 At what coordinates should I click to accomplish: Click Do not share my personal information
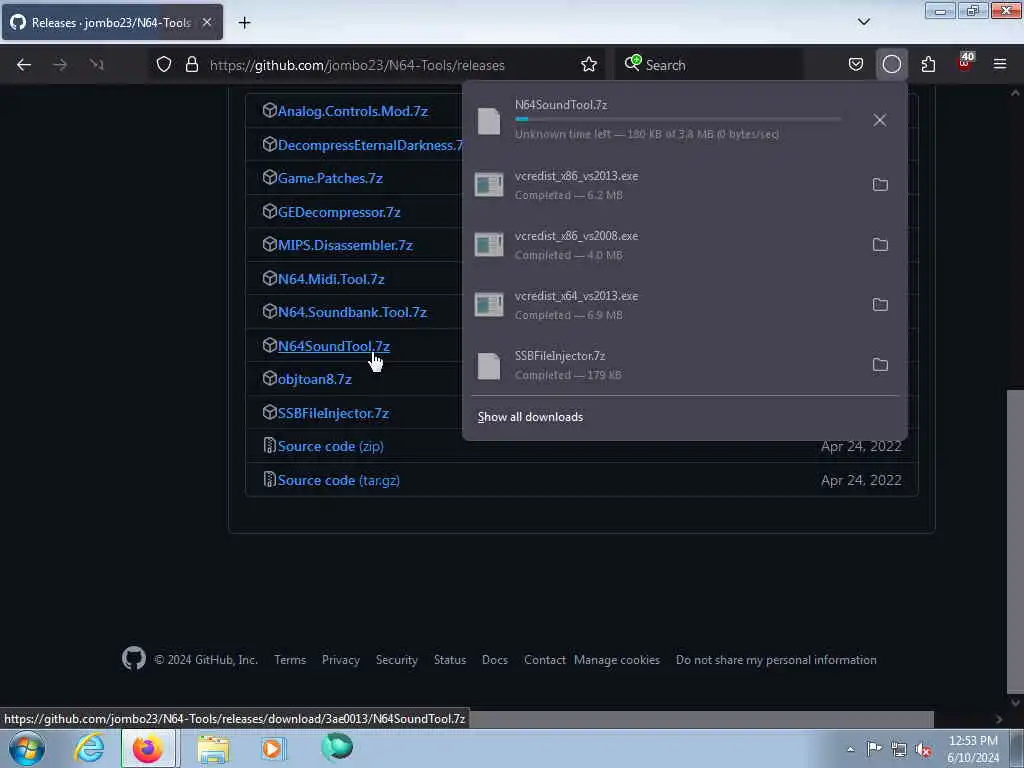tap(776, 660)
